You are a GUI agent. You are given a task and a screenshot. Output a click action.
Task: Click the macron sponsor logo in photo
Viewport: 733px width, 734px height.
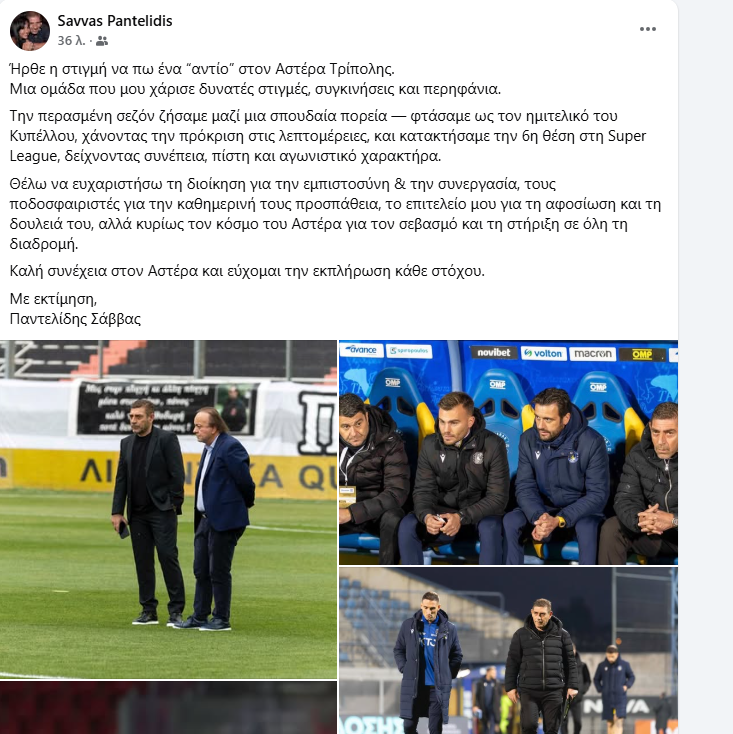(x=593, y=354)
